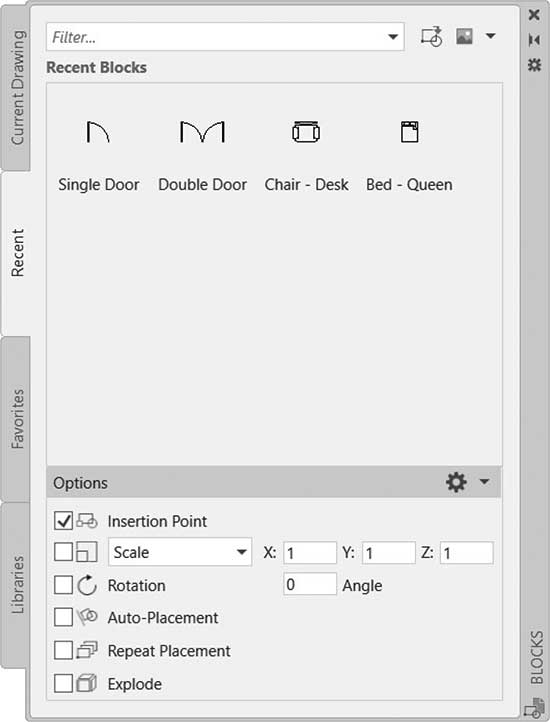Open the Scale type dropdown
Screen dimensions: 550x722
click(x=180, y=552)
